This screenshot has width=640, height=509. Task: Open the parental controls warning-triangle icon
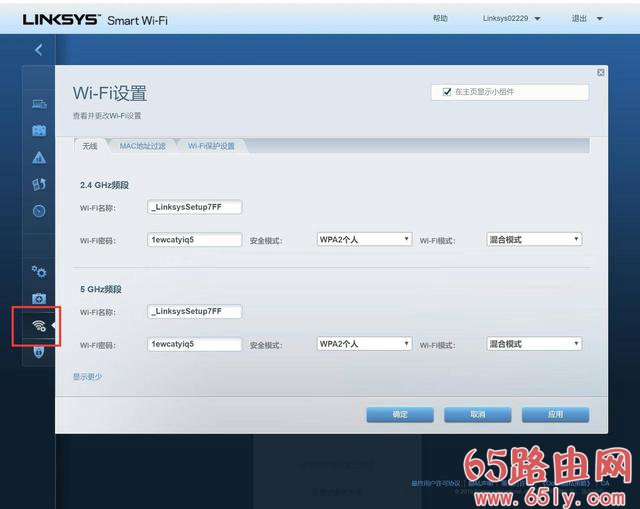pos(39,157)
